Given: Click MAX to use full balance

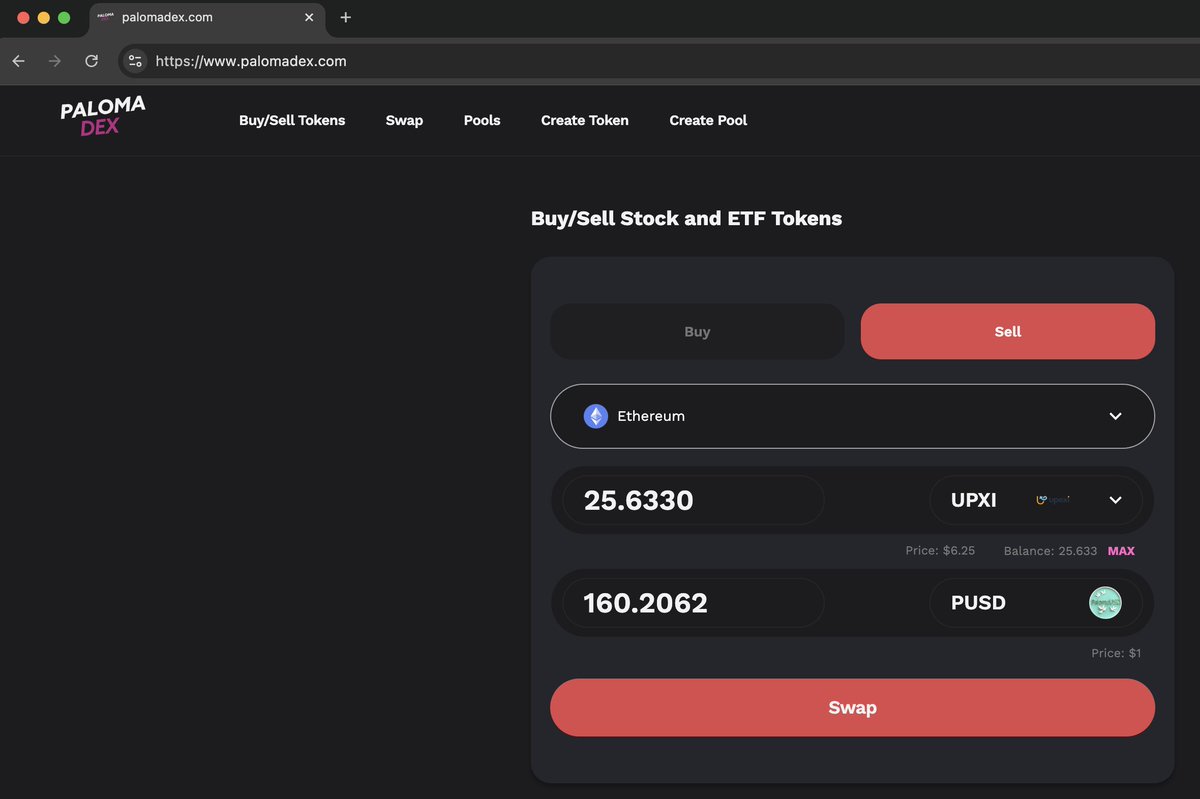Looking at the screenshot, I should coord(1121,551).
